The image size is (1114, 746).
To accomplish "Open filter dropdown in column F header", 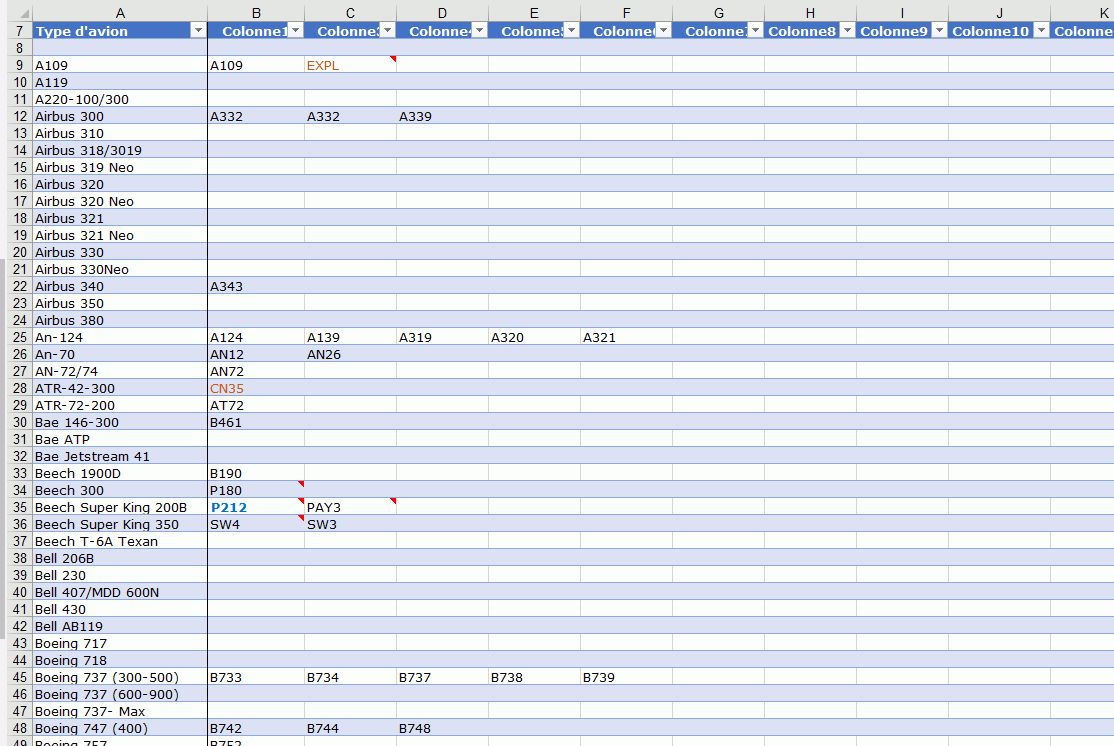I will (663, 31).
